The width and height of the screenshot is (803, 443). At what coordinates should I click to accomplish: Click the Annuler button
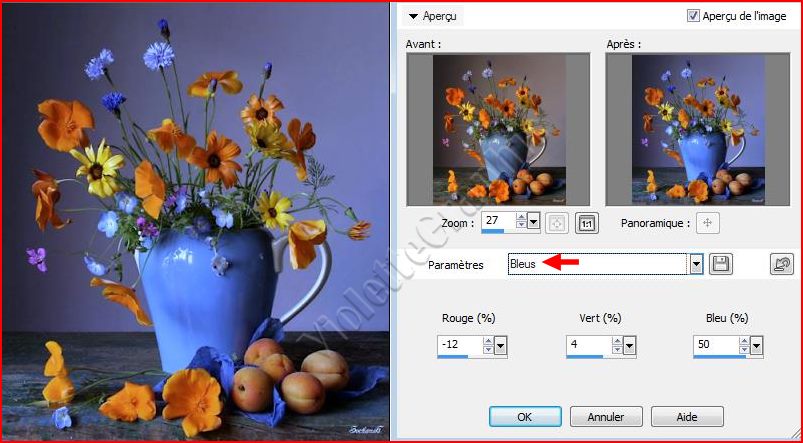point(606,416)
